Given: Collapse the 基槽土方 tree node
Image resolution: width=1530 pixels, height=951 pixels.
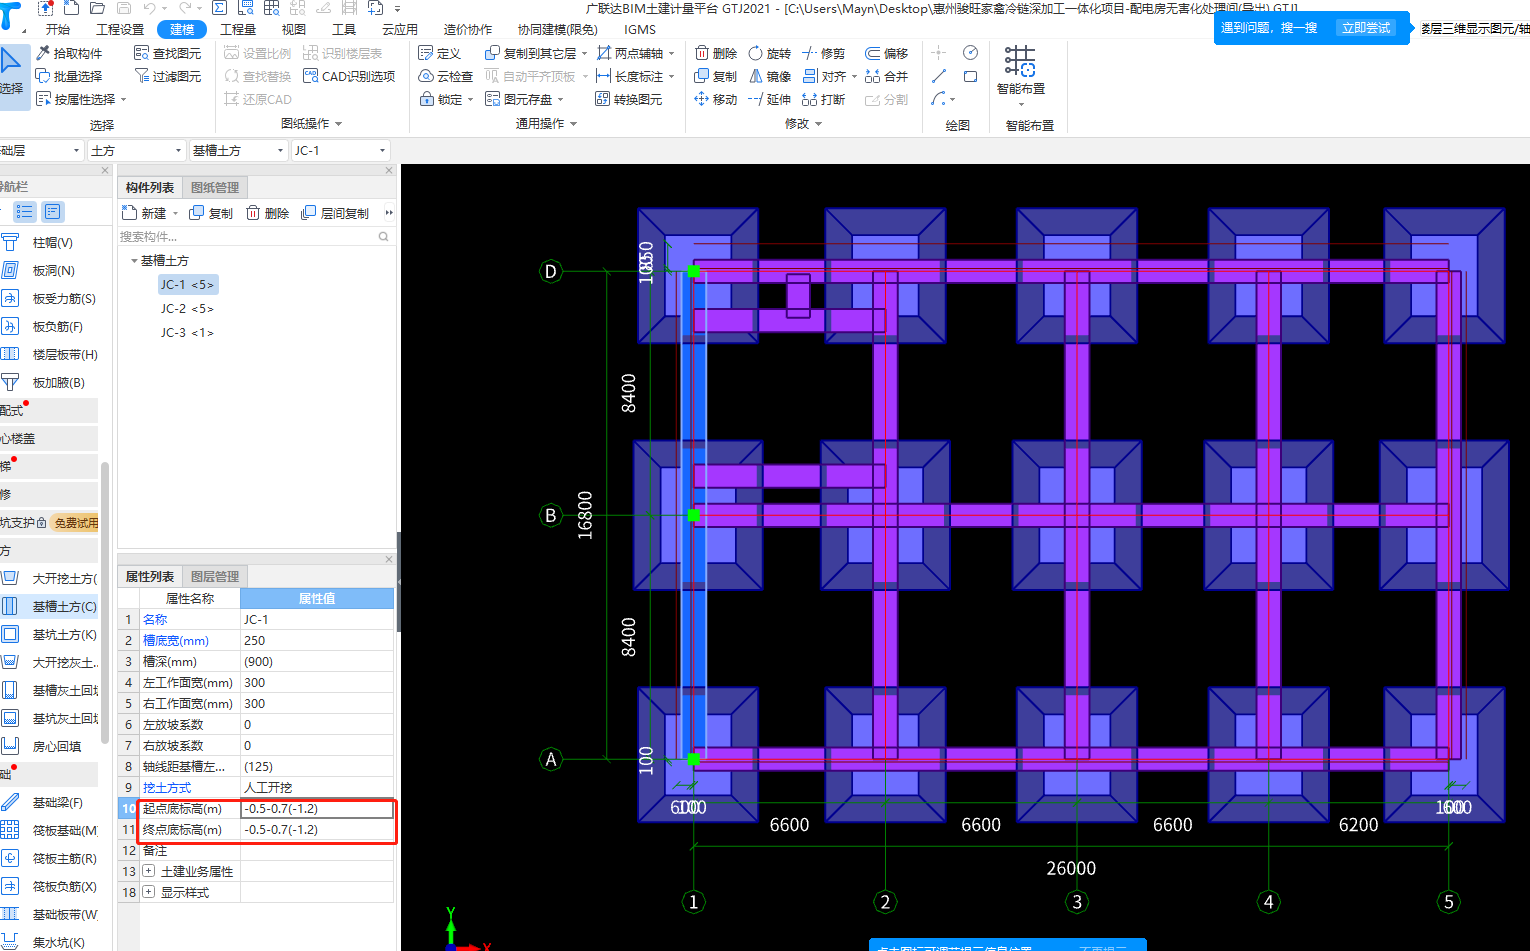Looking at the screenshot, I should [134, 261].
